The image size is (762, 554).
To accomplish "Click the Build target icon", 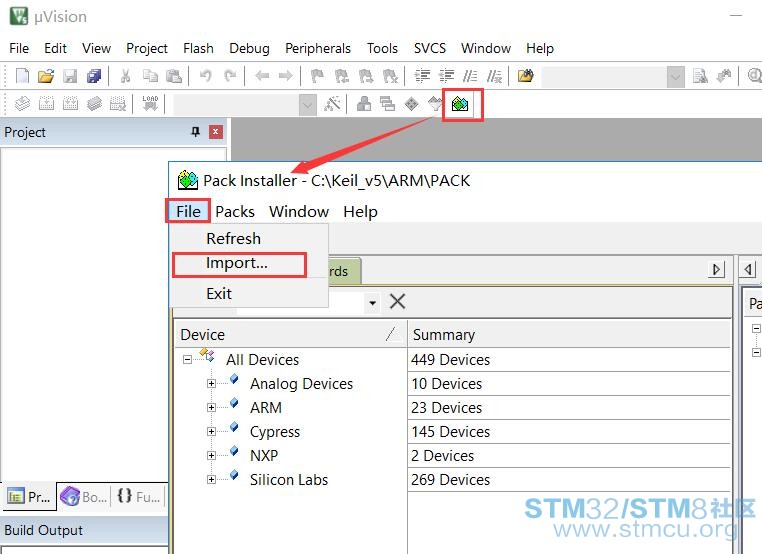I will [x=46, y=104].
